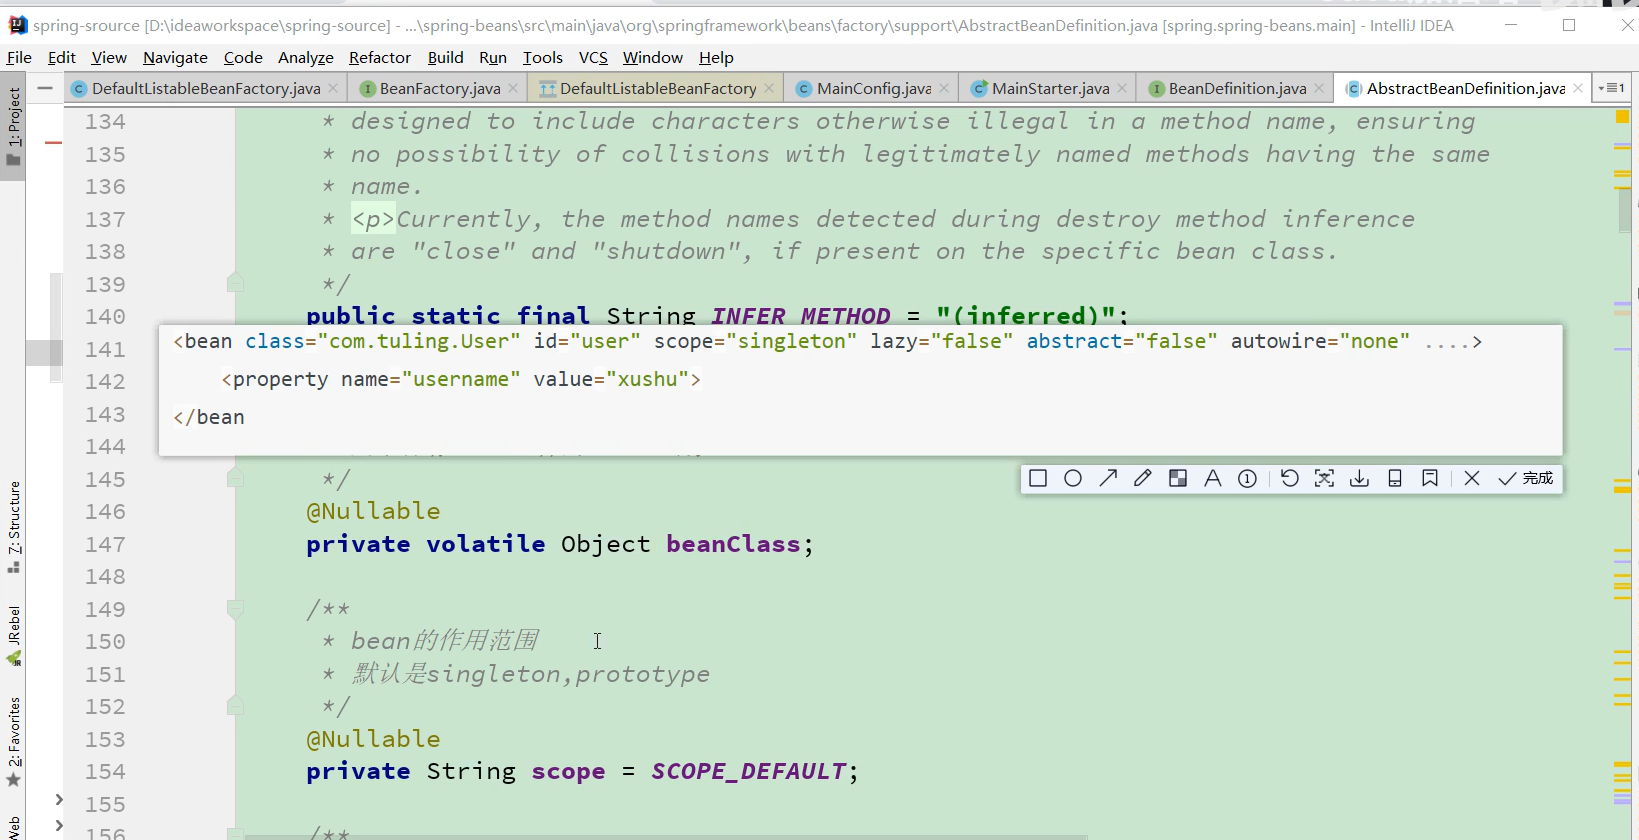The image size is (1639, 840).
Task: Expand the tree arrow beside line 155
Action: (59, 800)
